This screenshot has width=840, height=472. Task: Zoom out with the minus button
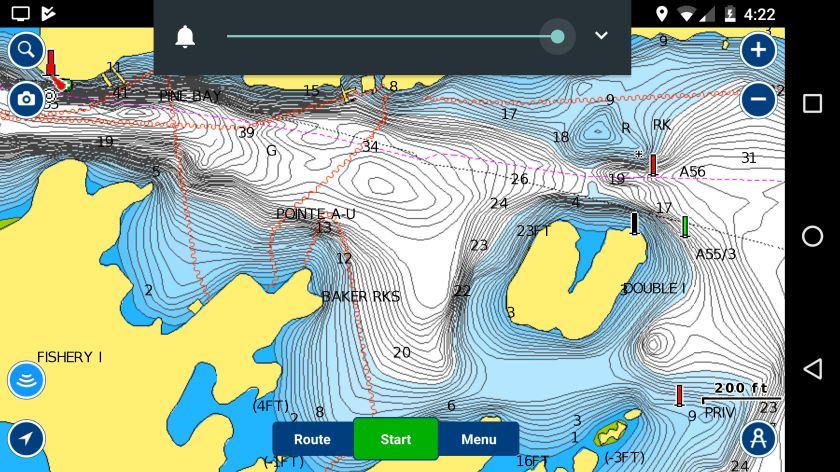tap(758, 99)
